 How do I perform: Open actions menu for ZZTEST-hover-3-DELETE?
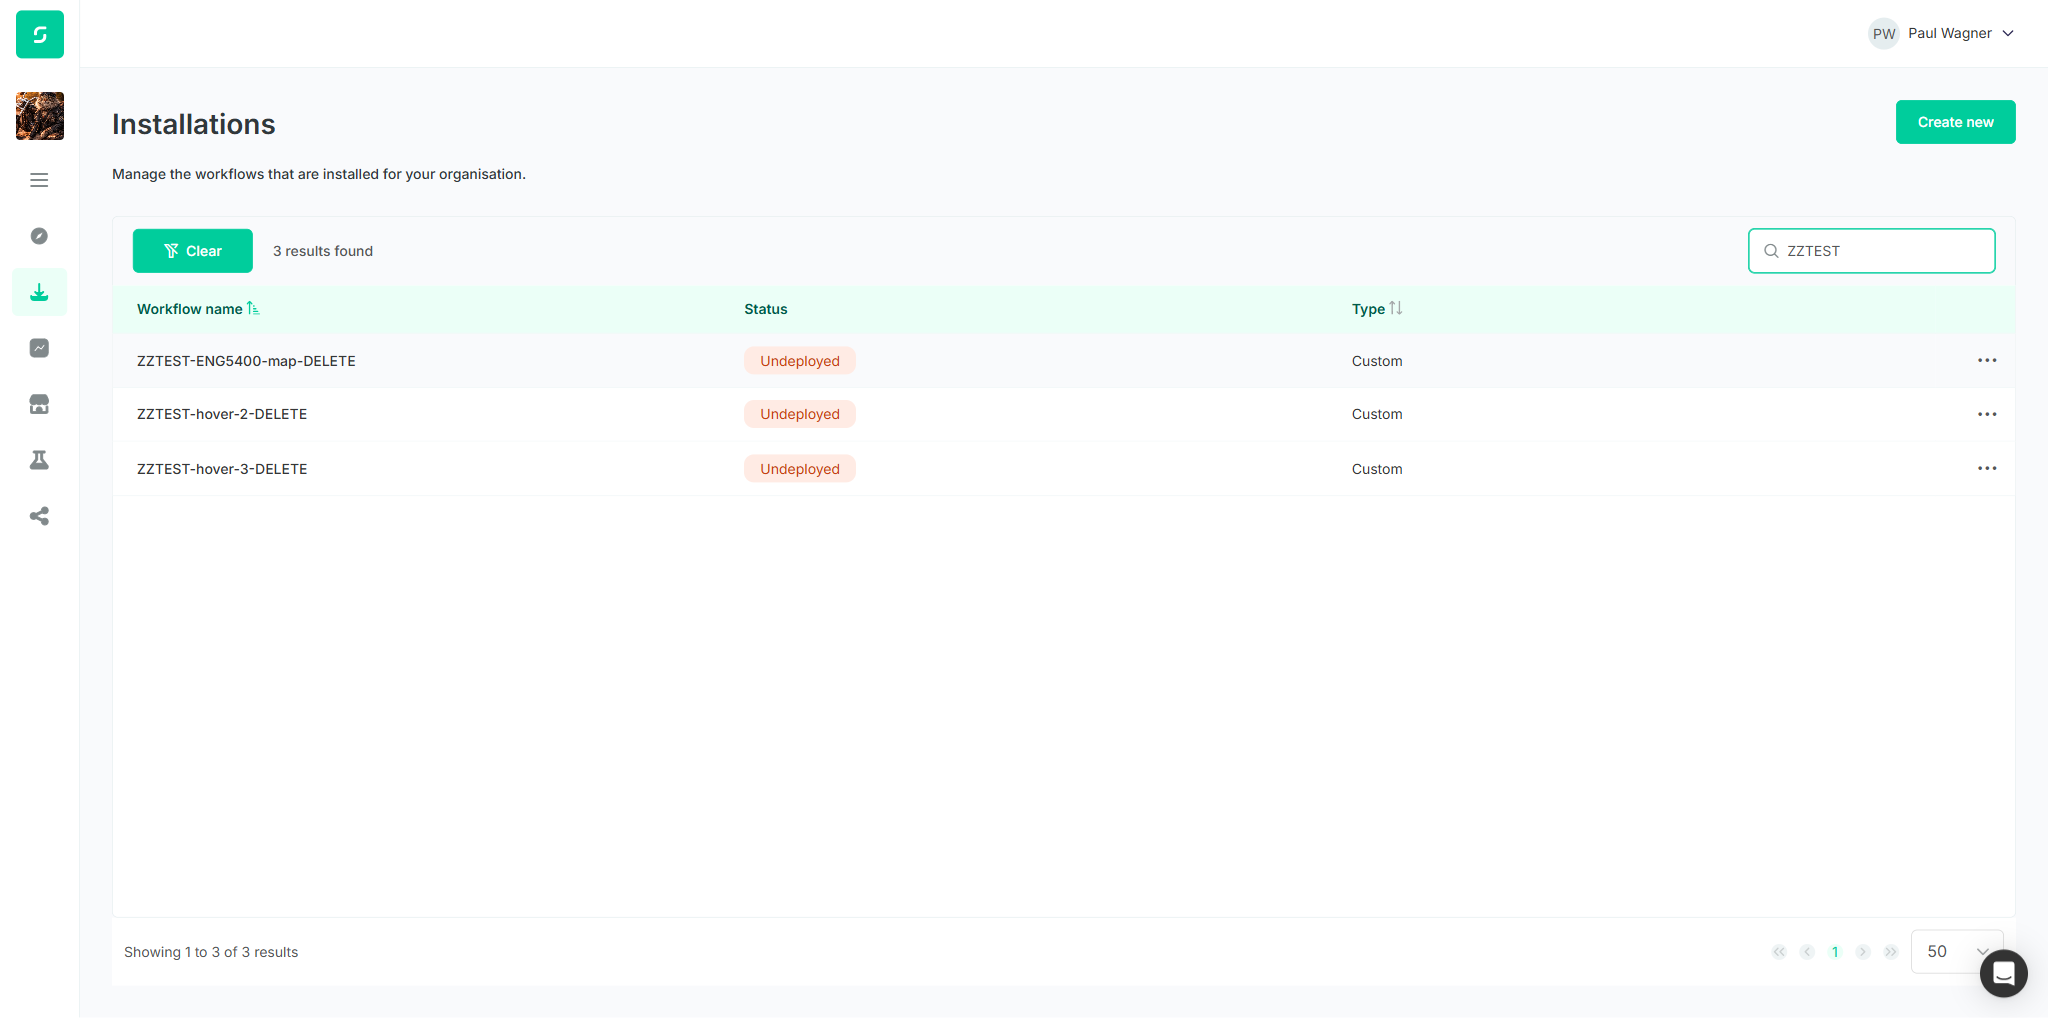[x=1987, y=468]
